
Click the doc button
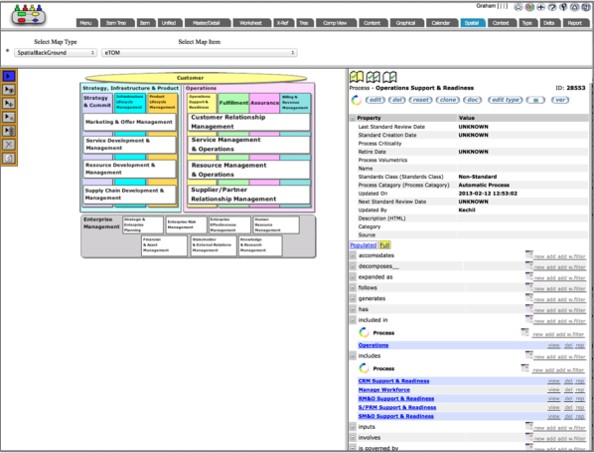(472, 100)
